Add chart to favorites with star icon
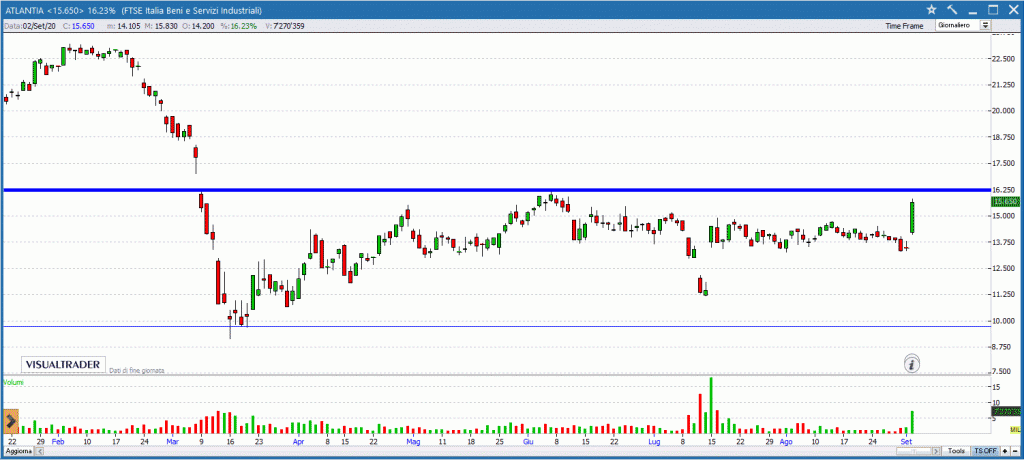Image resolution: width=1024 pixels, height=460 pixels. (931, 9)
